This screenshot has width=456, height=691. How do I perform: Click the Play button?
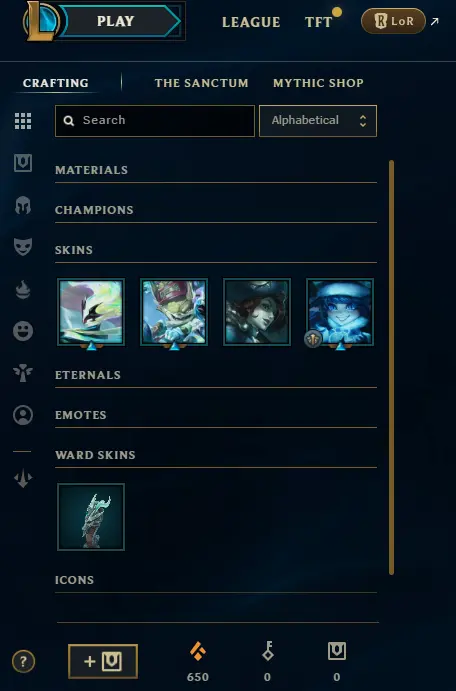(x=120, y=21)
